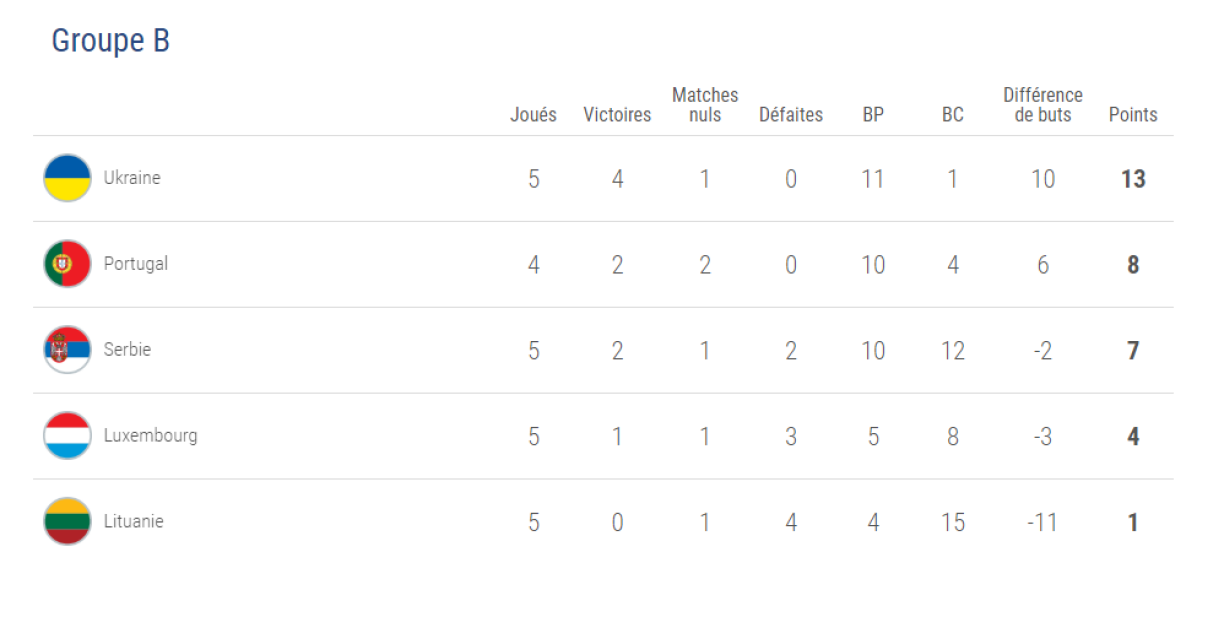
Task: Click the Points column header
Action: click(1133, 115)
